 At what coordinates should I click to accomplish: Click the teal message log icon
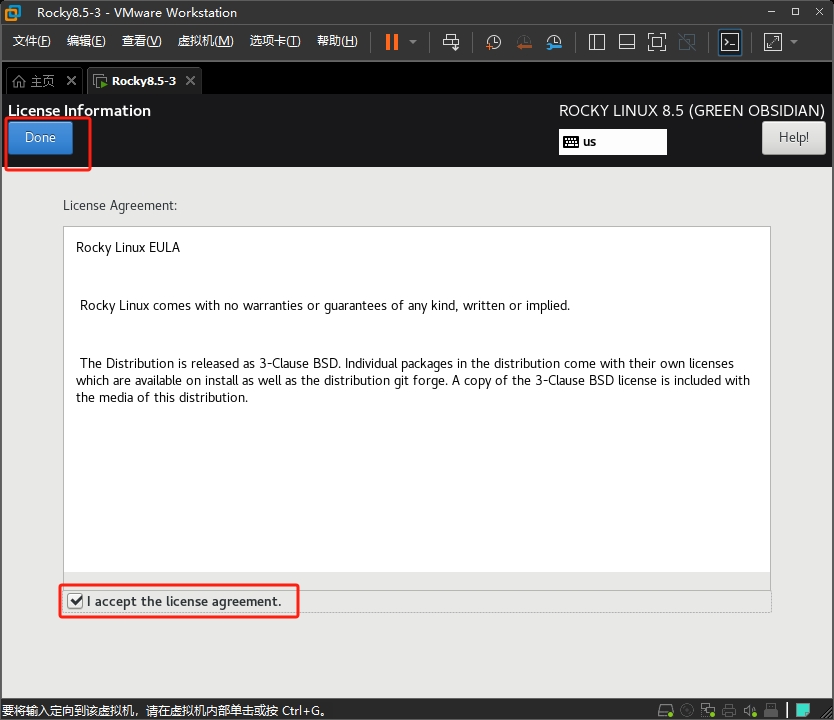click(803, 710)
